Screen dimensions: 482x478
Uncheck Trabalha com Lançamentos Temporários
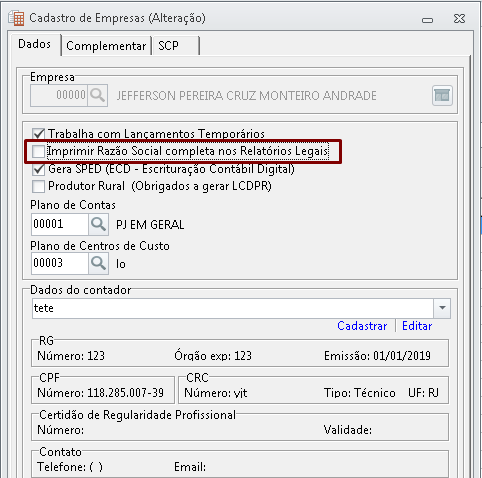[x=38, y=134]
